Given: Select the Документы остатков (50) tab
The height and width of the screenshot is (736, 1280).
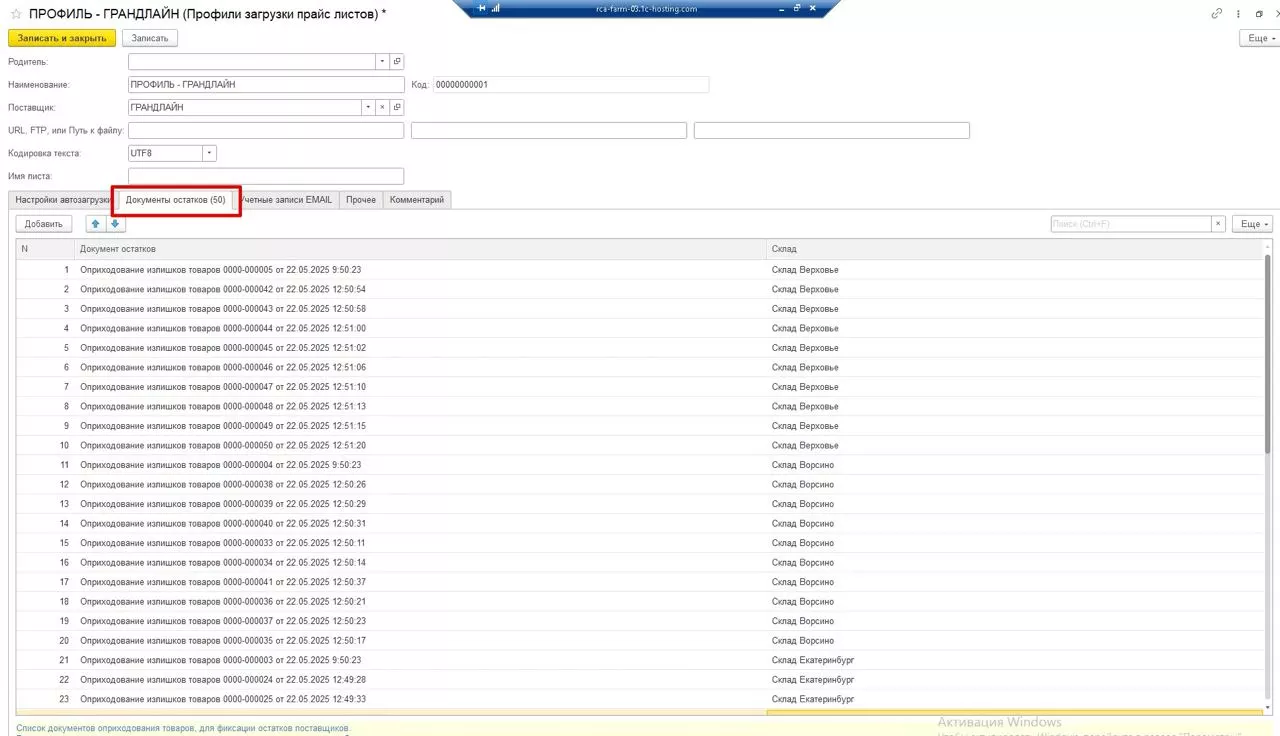Looking at the screenshot, I should coord(175,200).
